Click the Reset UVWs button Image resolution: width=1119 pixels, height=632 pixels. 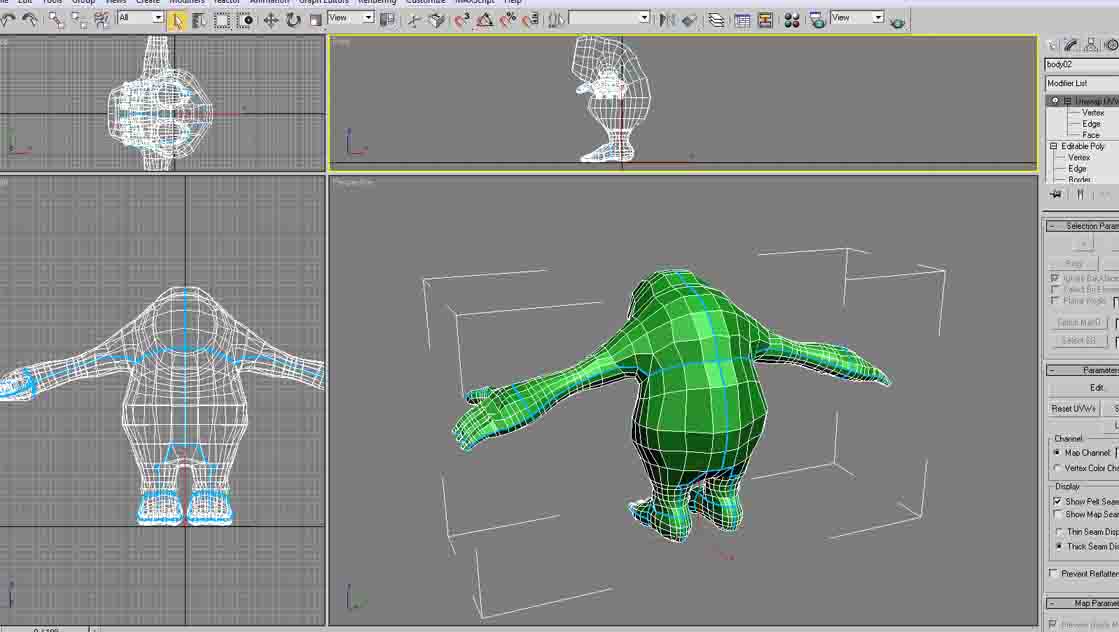click(x=1074, y=408)
